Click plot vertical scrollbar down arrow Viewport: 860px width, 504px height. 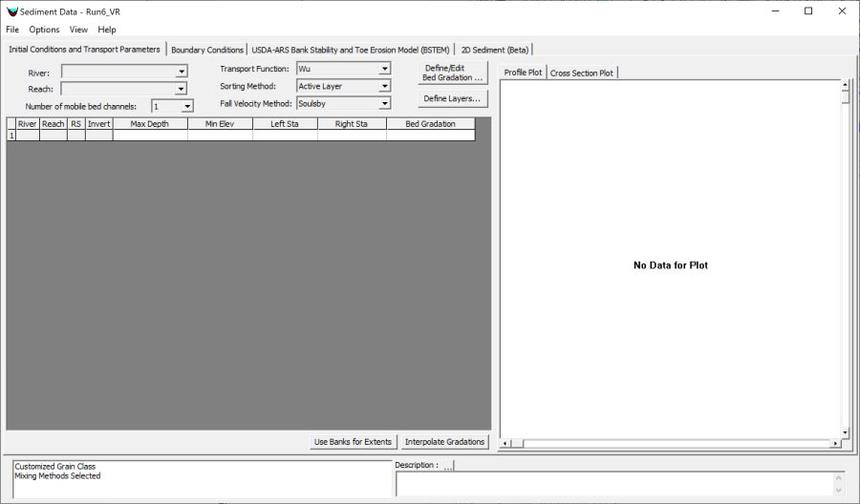[x=845, y=433]
